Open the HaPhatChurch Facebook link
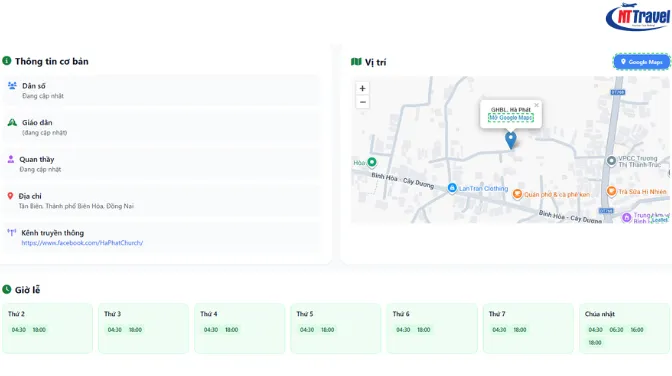672x376 pixels. [x=82, y=243]
